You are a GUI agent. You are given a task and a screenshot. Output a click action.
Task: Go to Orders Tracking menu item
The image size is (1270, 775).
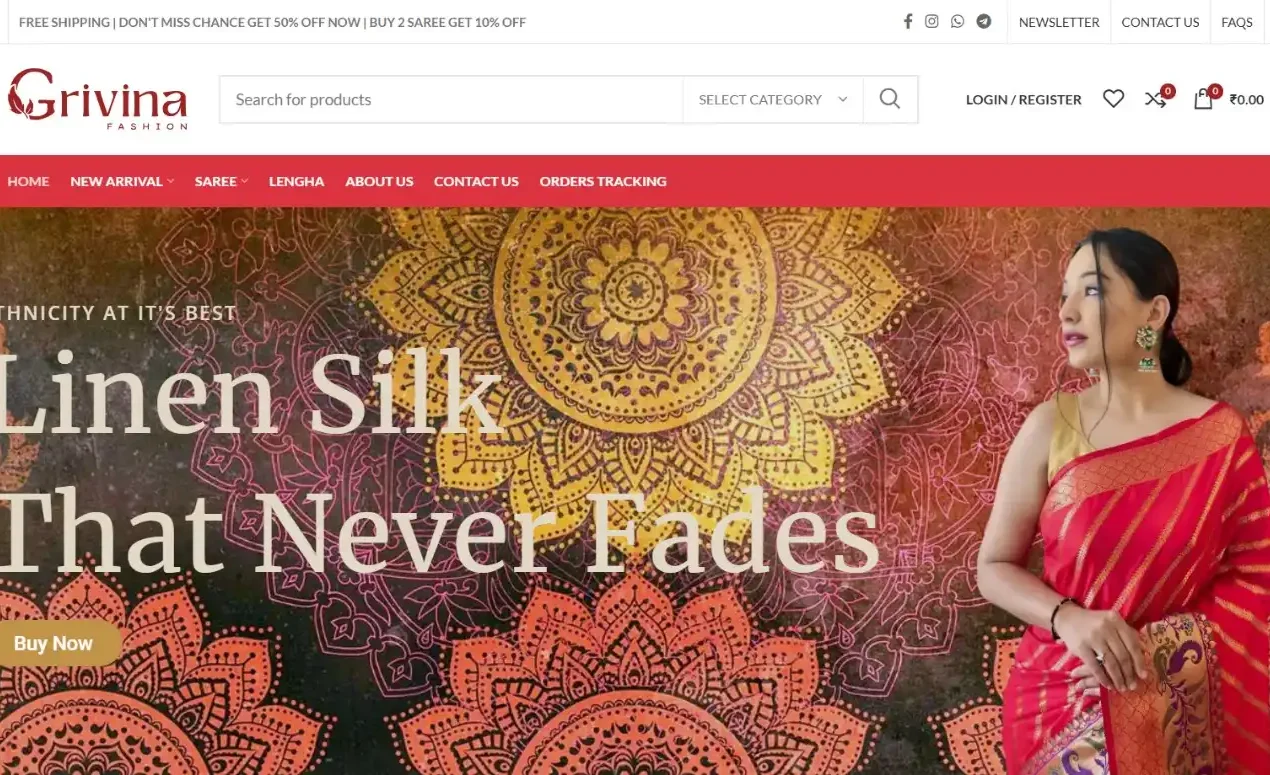pyautogui.click(x=603, y=181)
